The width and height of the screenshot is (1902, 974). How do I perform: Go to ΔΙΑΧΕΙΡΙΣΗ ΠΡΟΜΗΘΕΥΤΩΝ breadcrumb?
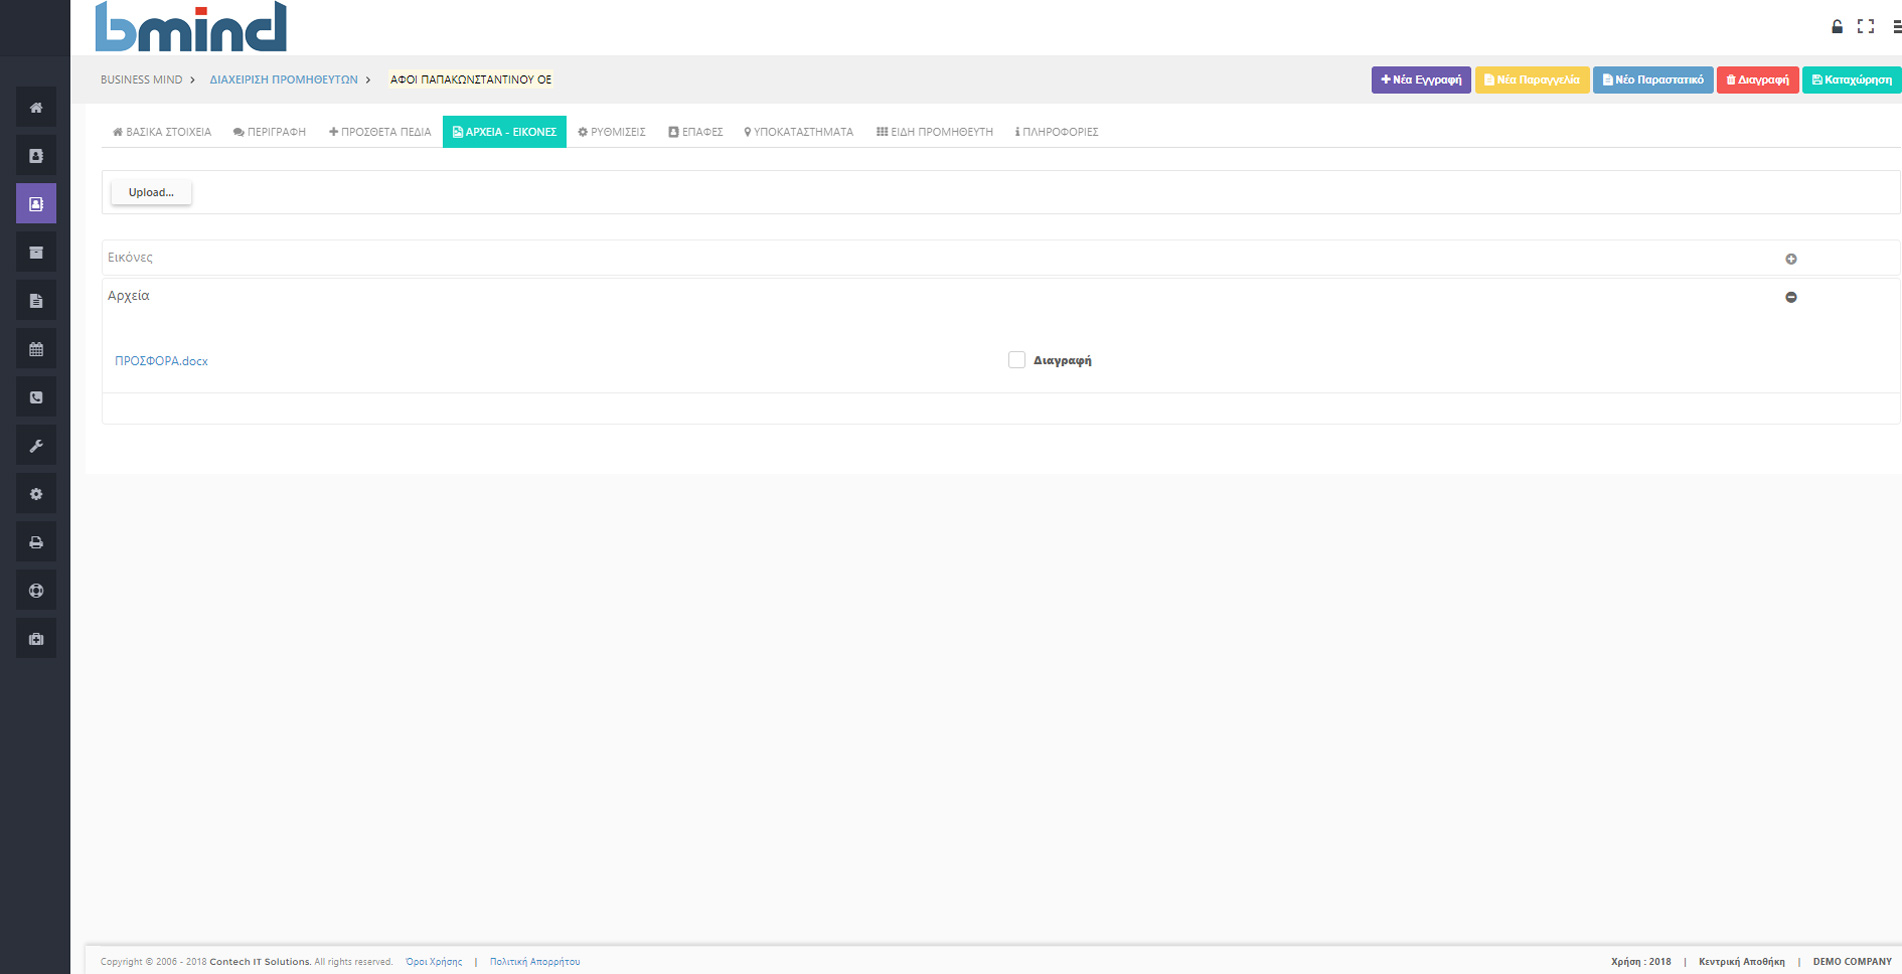283,80
